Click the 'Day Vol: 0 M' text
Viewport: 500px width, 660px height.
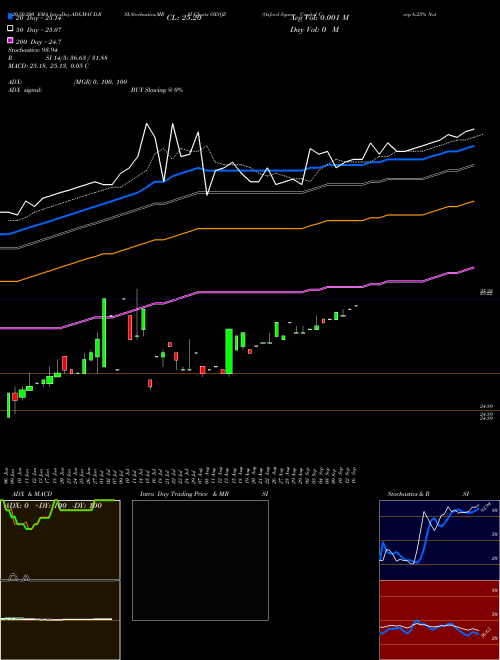[x=314, y=29]
